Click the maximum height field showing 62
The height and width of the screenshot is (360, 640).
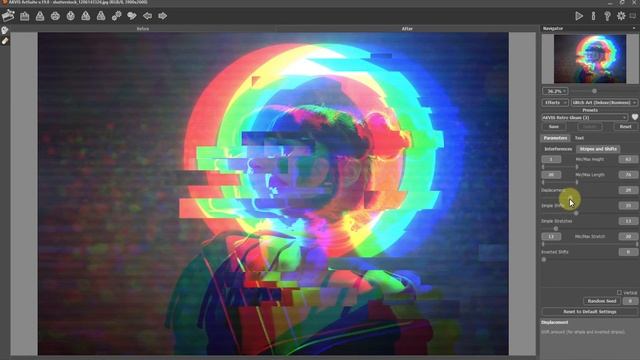(x=628, y=159)
